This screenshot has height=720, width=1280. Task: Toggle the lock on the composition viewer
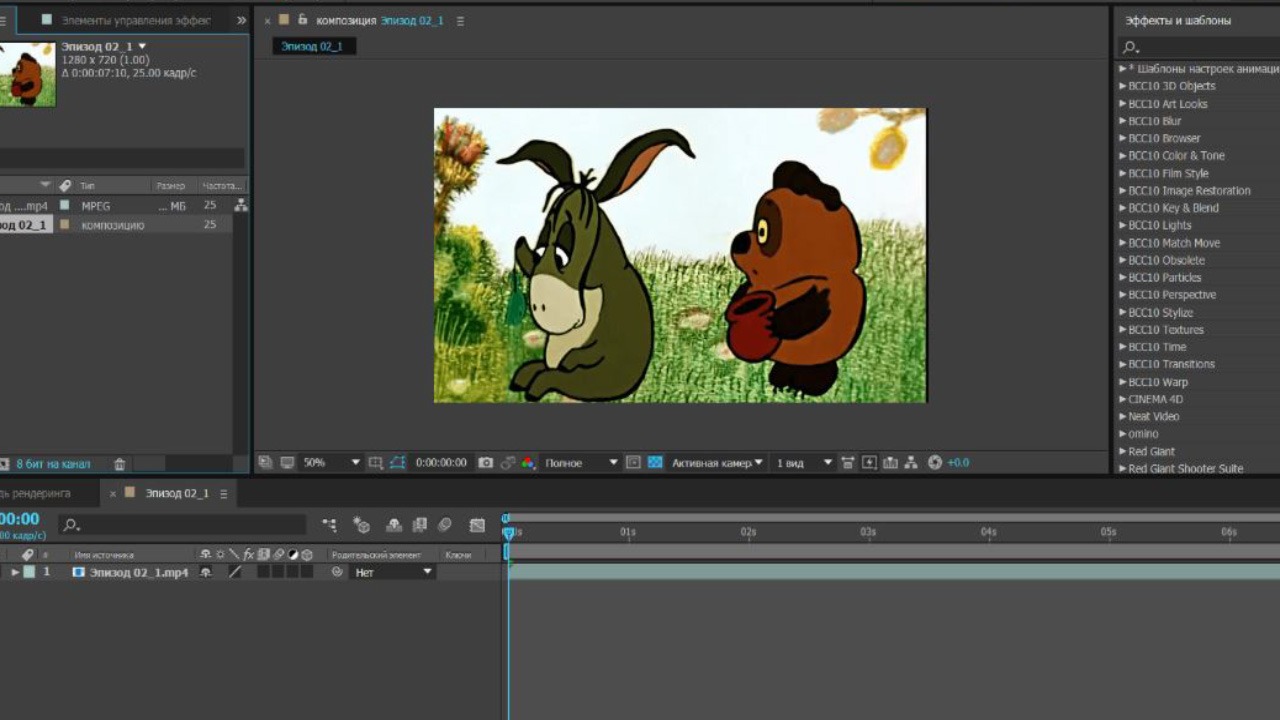(x=303, y=20)
